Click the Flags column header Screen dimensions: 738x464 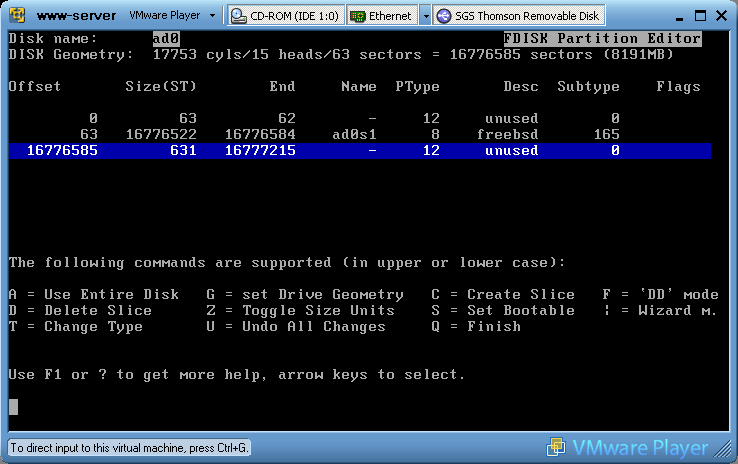pos(678,87)
